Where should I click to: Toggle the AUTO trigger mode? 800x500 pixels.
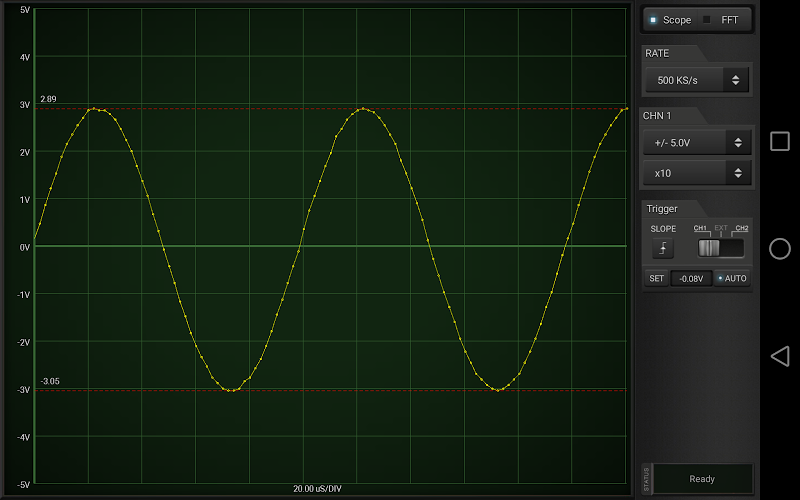pyautogui.click(x=731, y=279)
